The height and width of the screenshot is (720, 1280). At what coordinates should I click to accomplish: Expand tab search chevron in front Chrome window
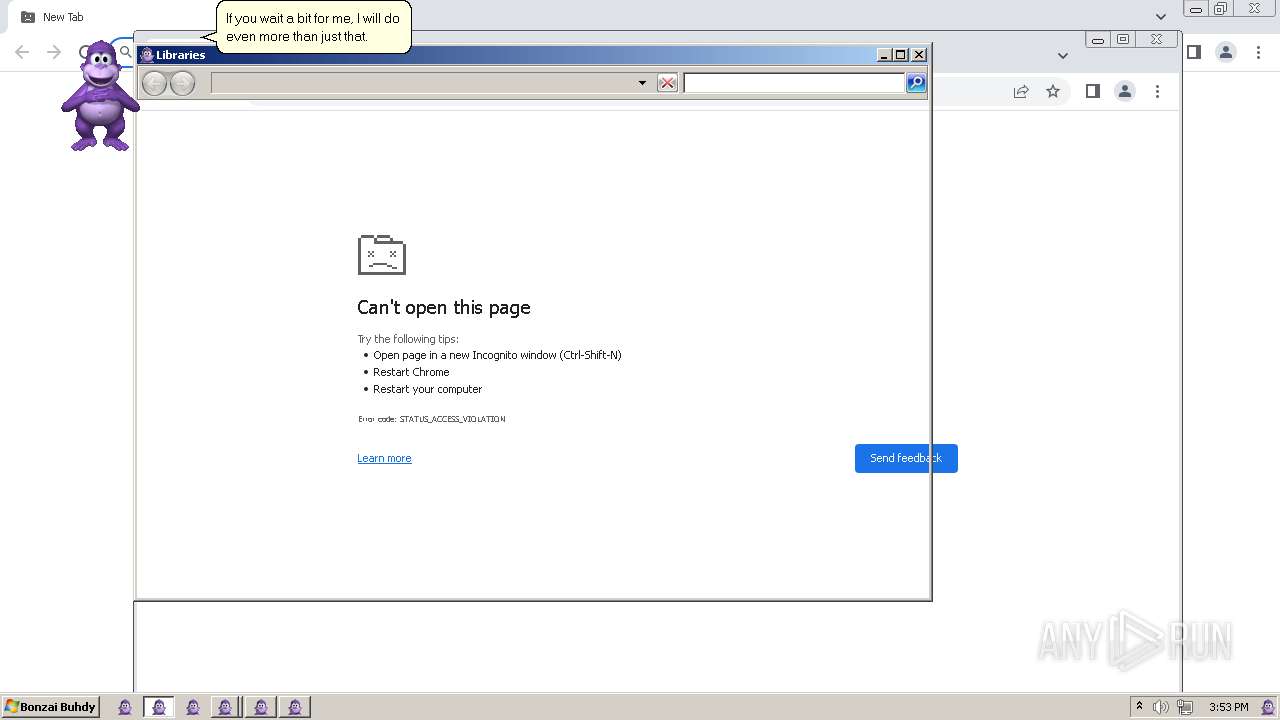tap(1062, 55)
